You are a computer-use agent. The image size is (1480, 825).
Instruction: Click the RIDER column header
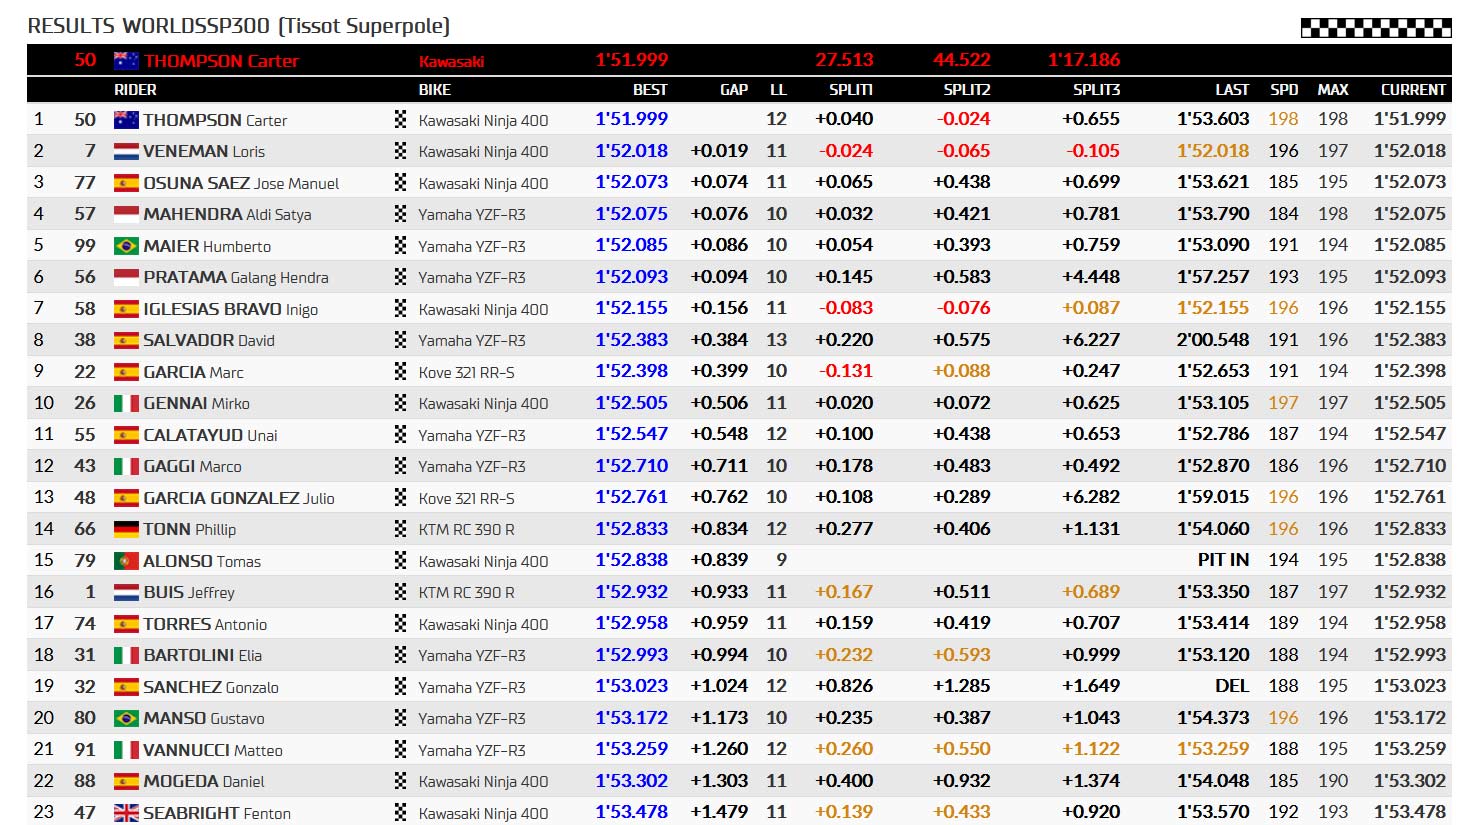click(135, 90)
